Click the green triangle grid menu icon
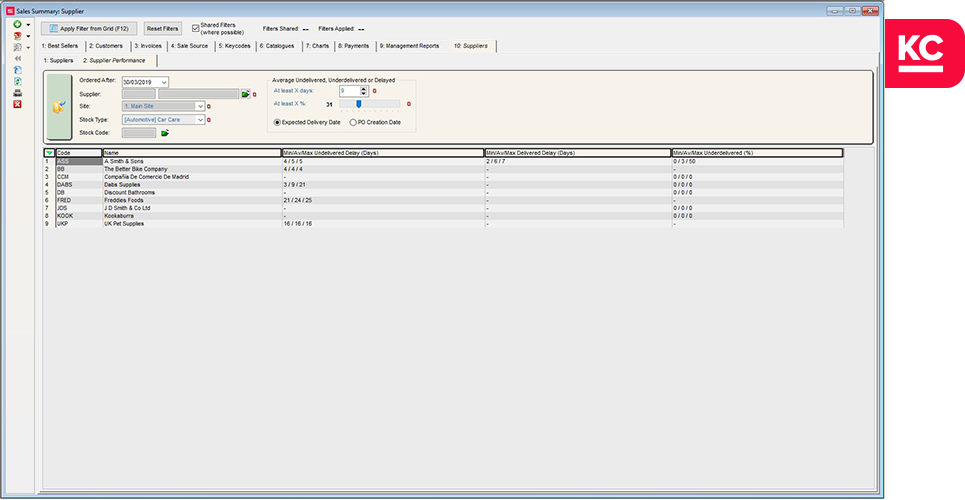 49,152
